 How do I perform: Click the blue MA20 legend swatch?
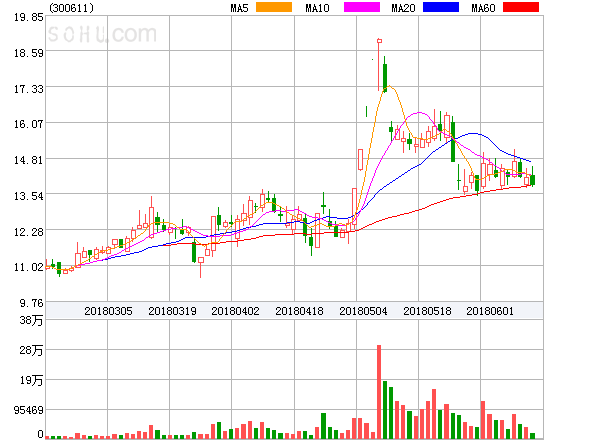(x=441, y=7)
